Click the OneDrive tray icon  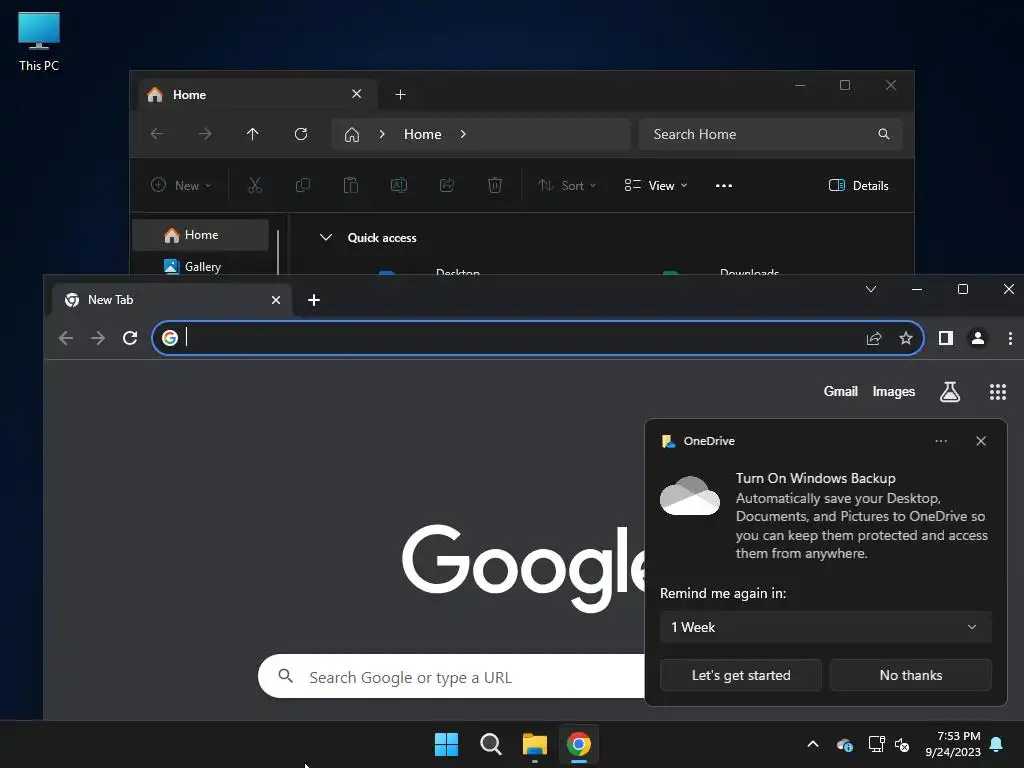(x=844, y=744)
